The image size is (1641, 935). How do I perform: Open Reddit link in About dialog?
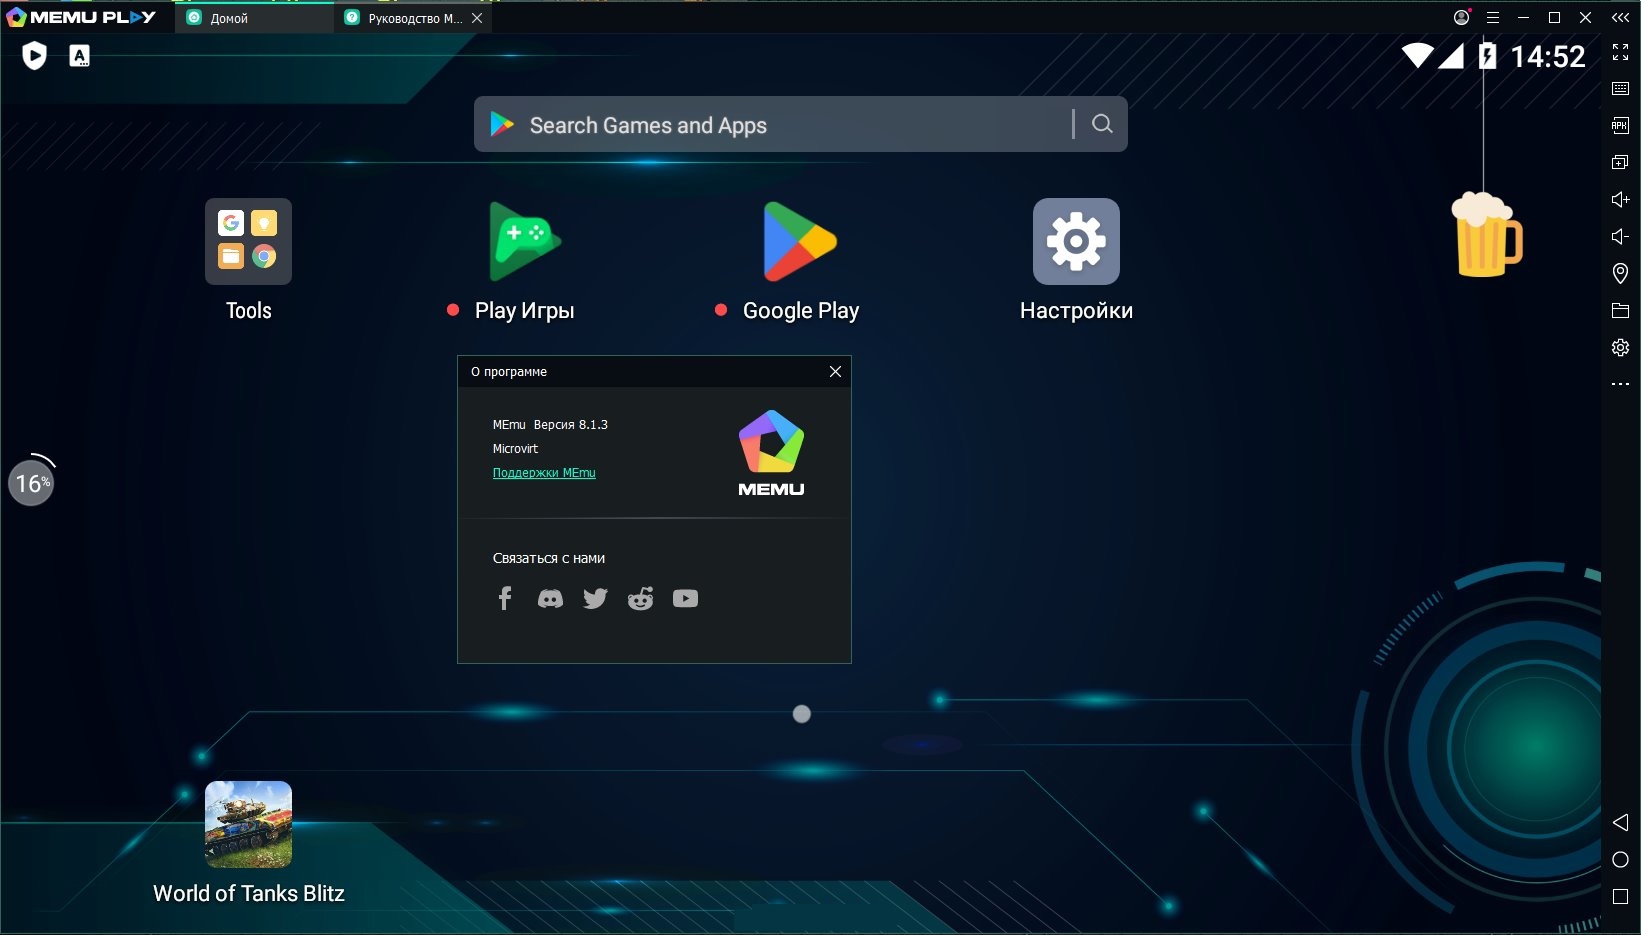coord(640,598)
